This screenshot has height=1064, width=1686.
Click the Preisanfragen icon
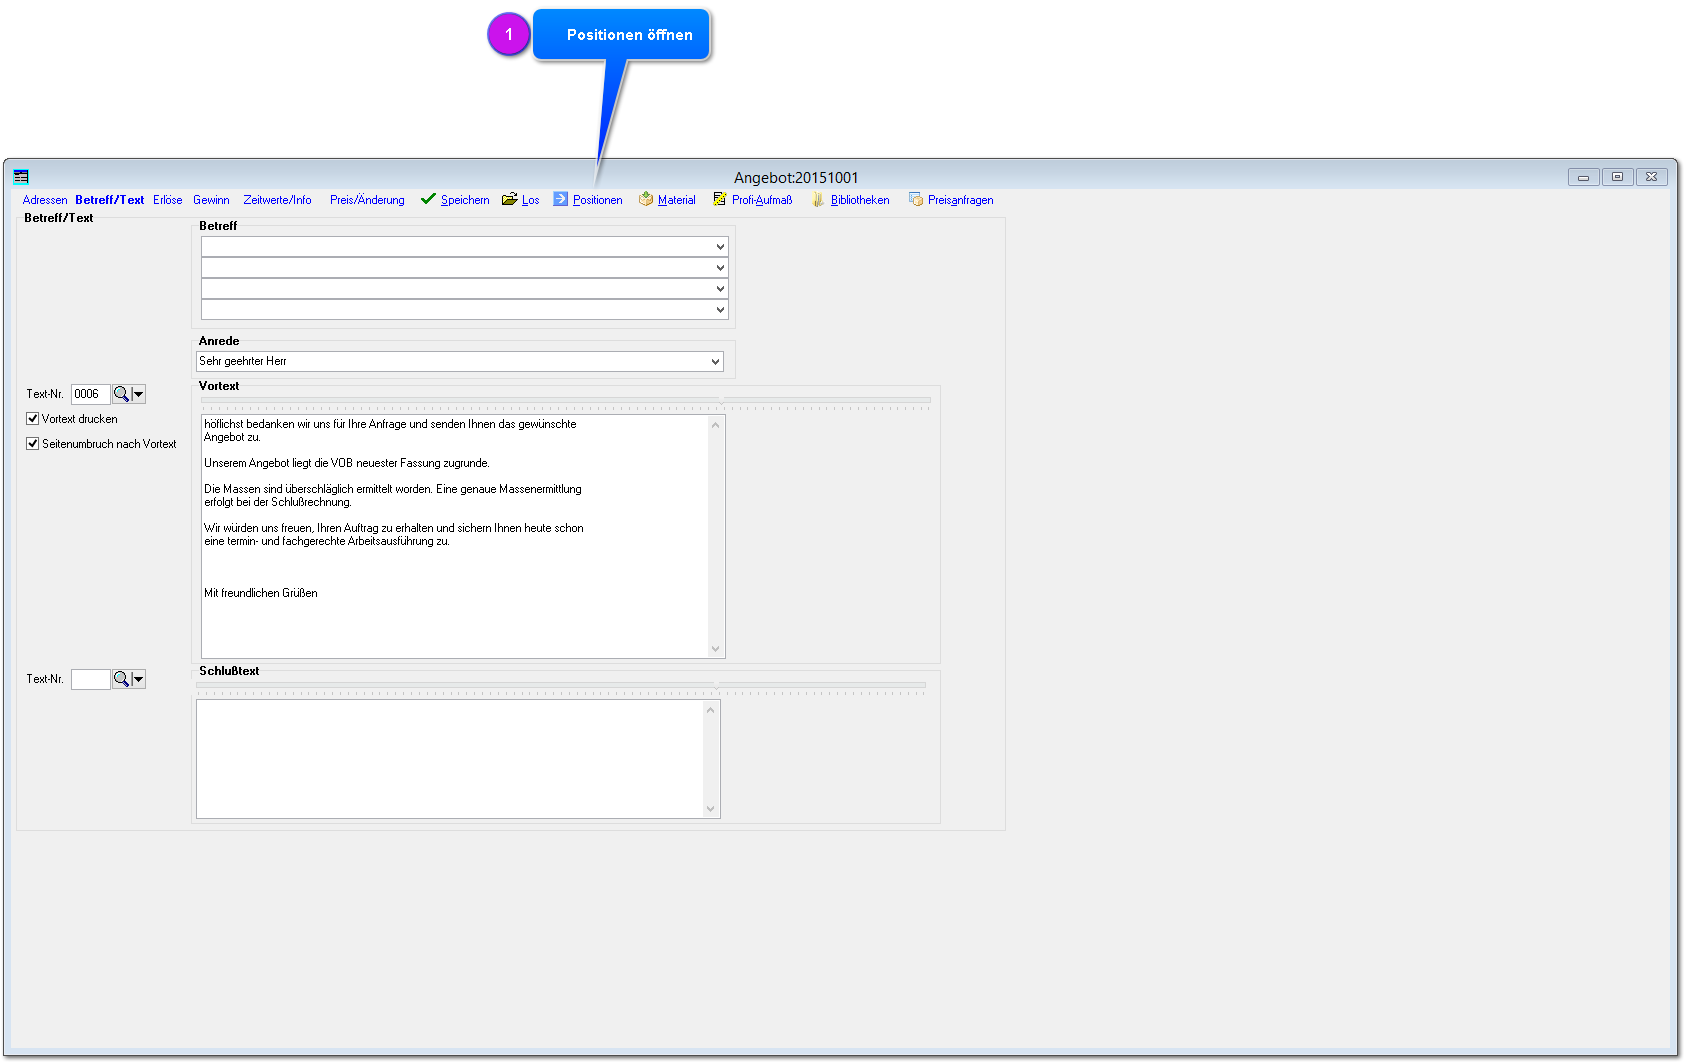(x=916, y=199)
